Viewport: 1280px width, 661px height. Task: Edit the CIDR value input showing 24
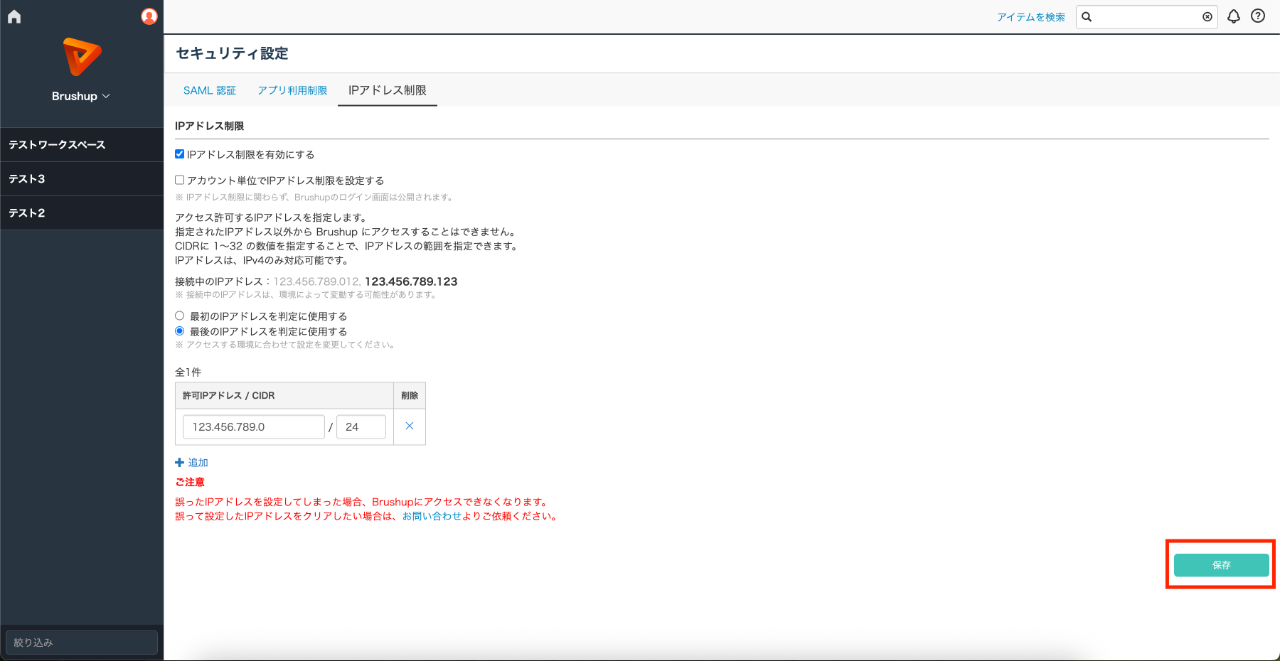pyautogui.click(x=360, y=426)
